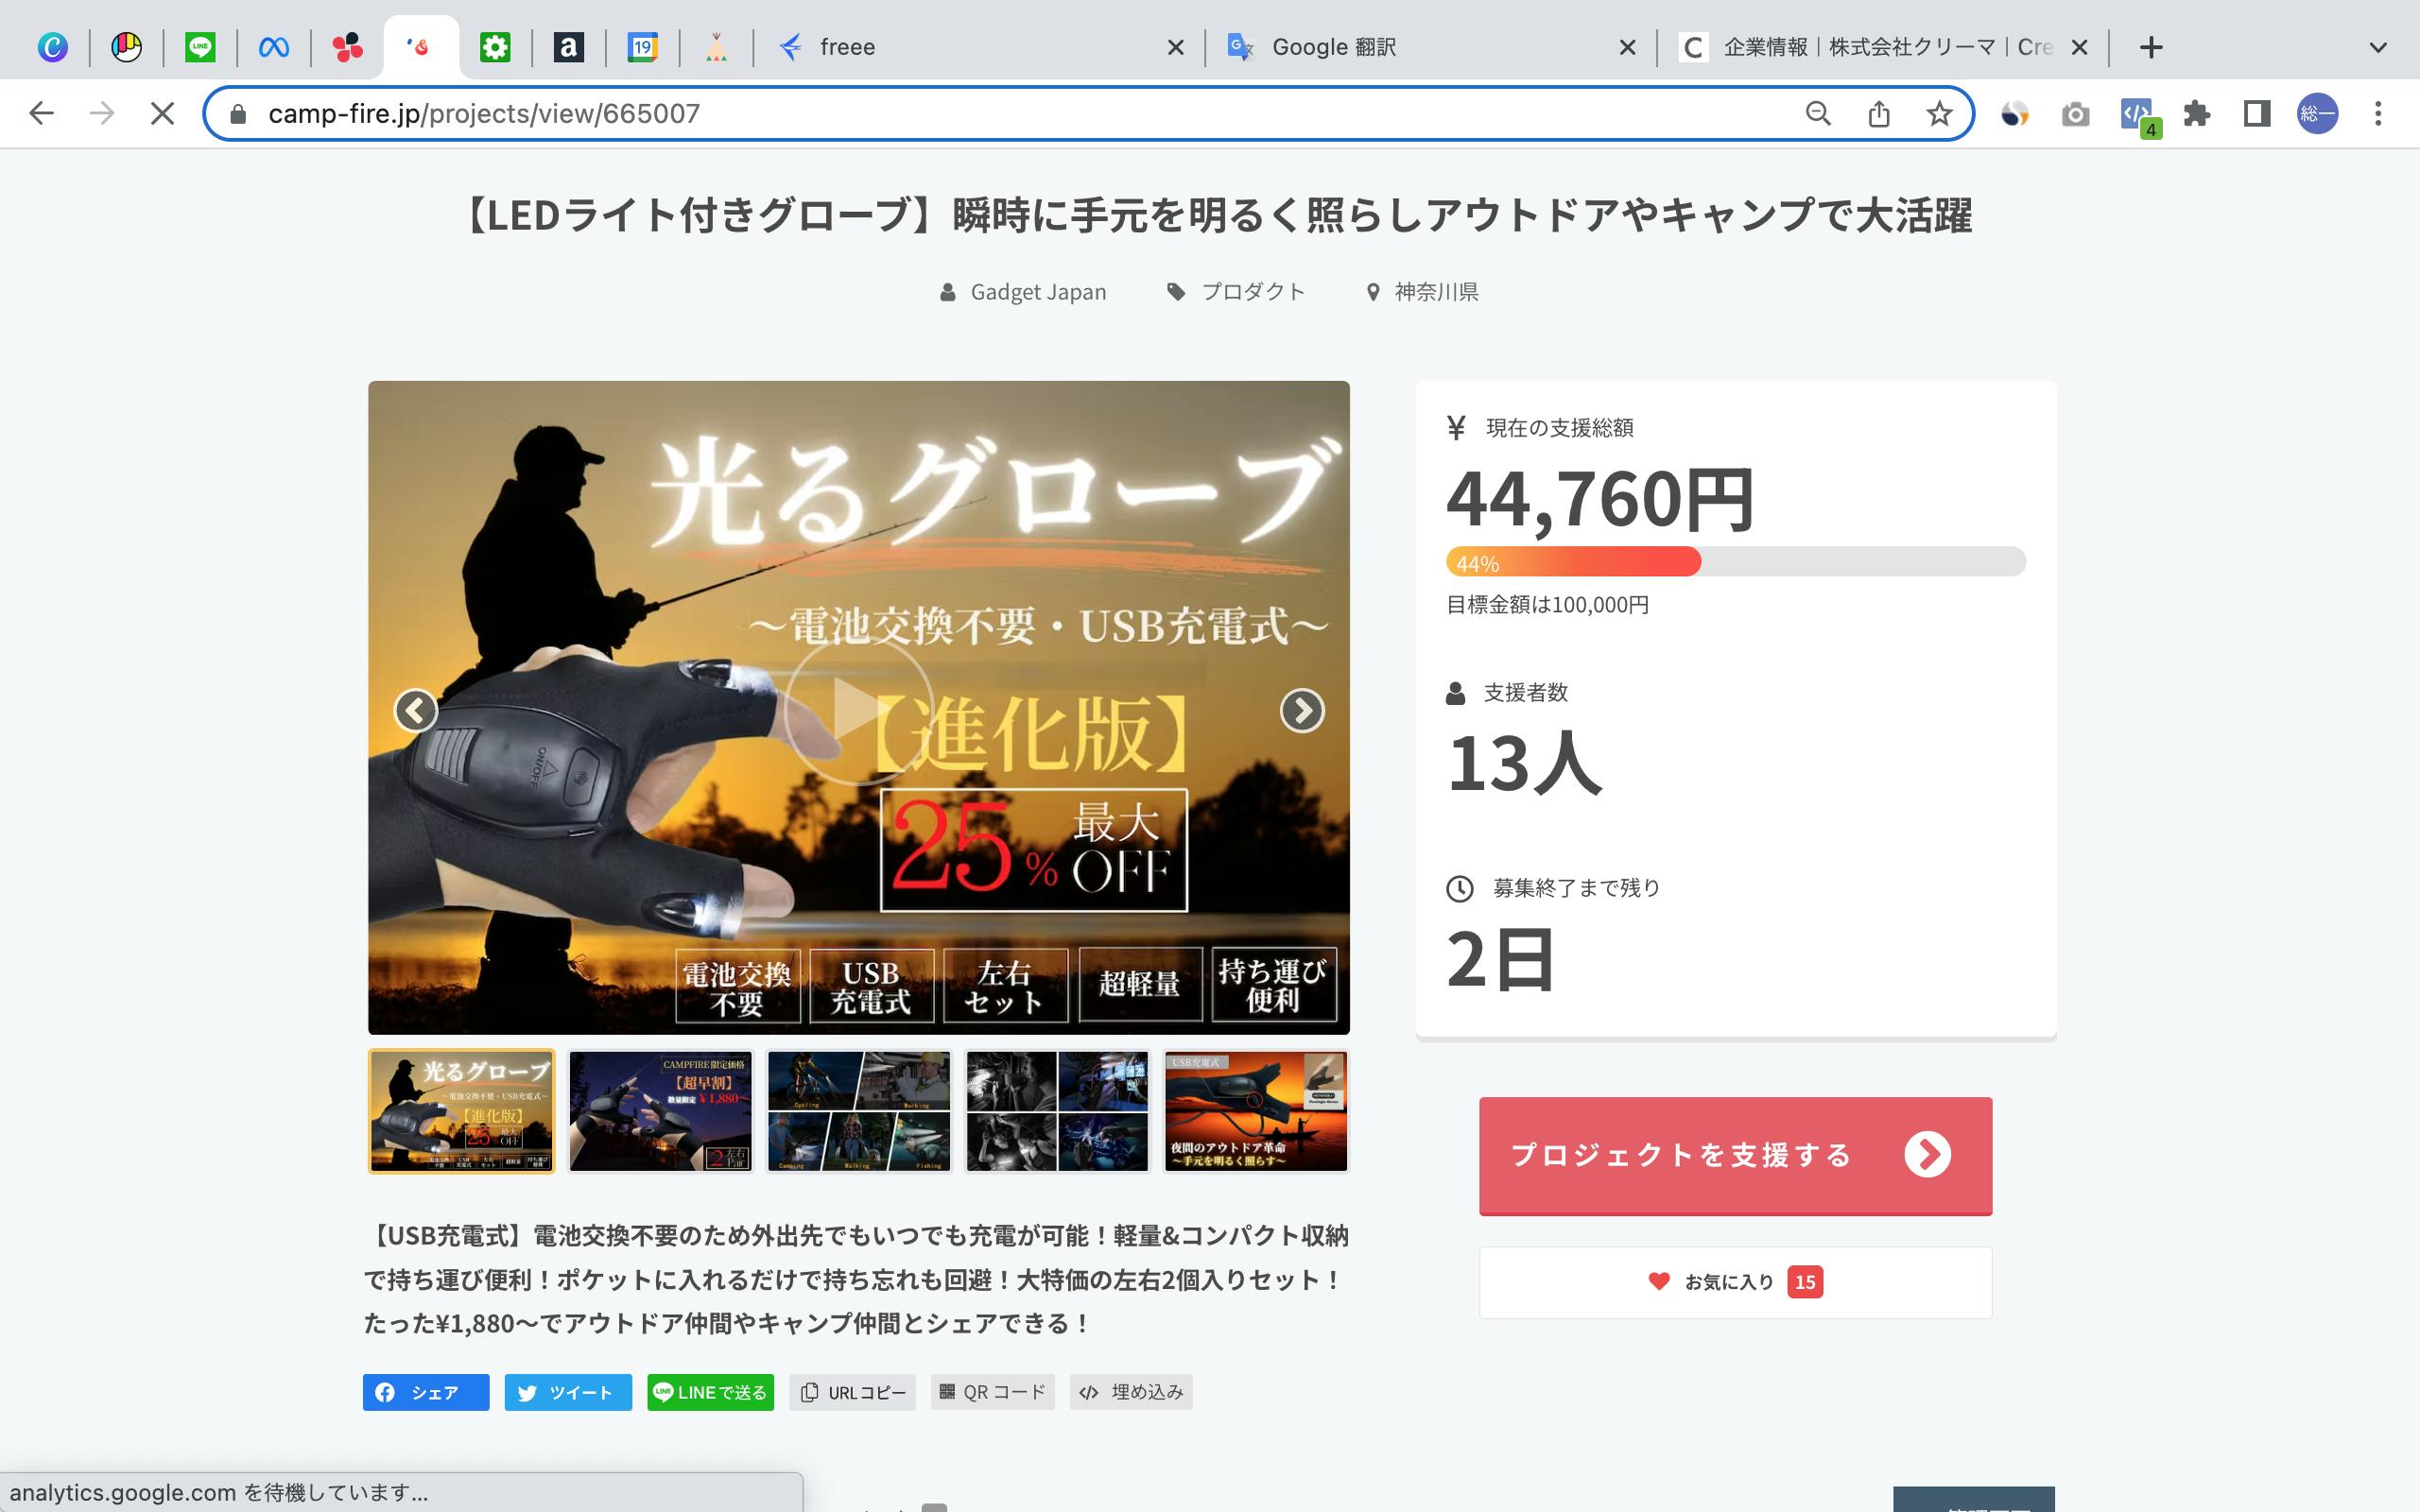Expand the tab search dropdown arrow

pyautogui.click(x=2378, y=47)
